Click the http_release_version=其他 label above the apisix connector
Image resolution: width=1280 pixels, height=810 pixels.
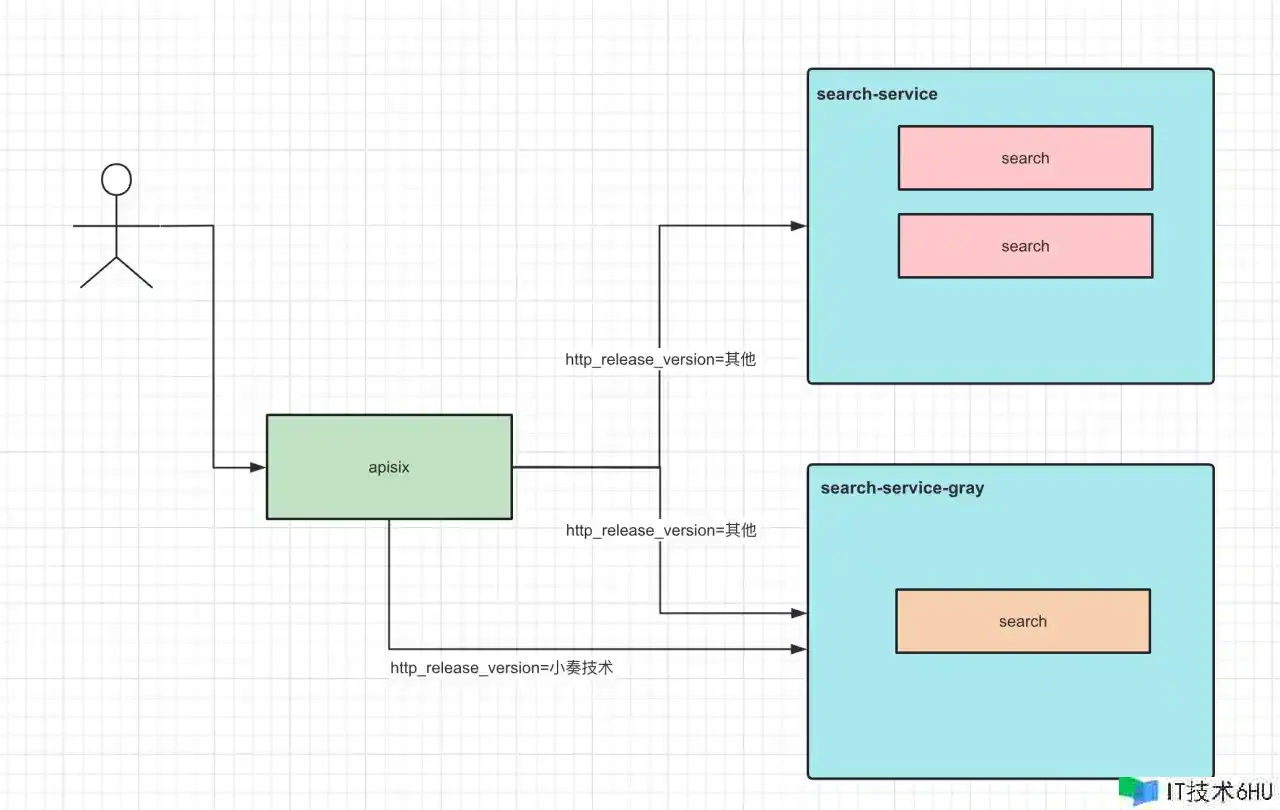(660, 359)
